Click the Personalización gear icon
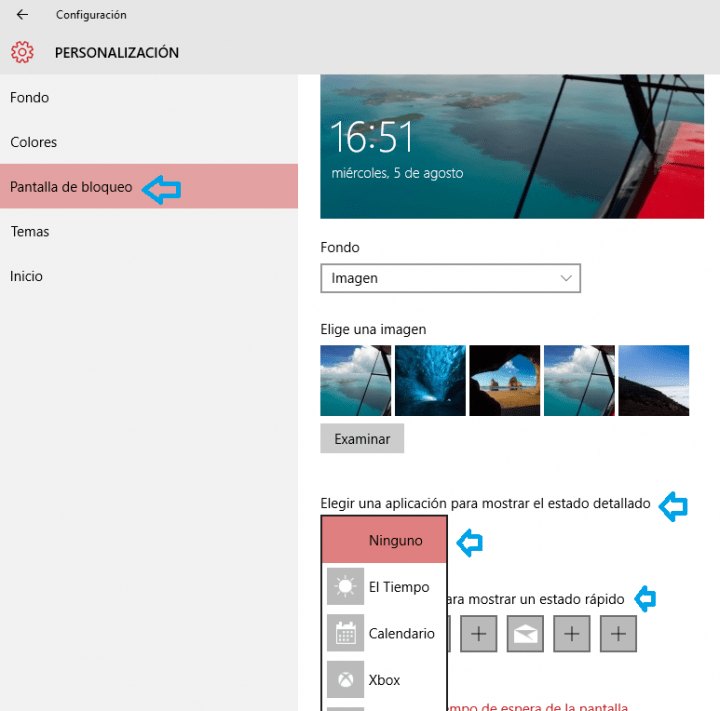720x711 pixels. (22, 52)
